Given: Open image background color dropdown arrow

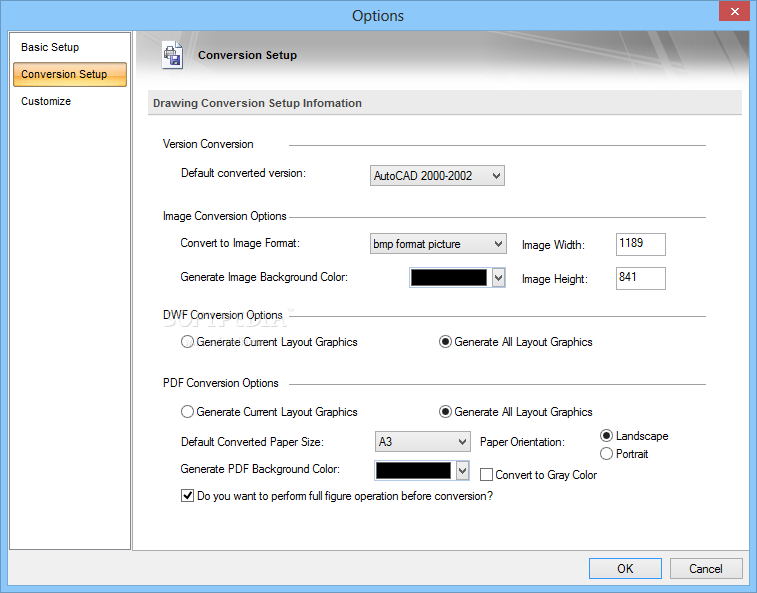Looking at the screenshot, I should (499, 278).
